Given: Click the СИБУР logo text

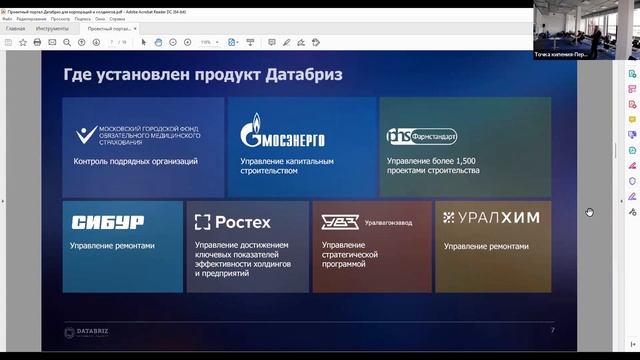Looking at the screenshot, I should tap(108, 222).
